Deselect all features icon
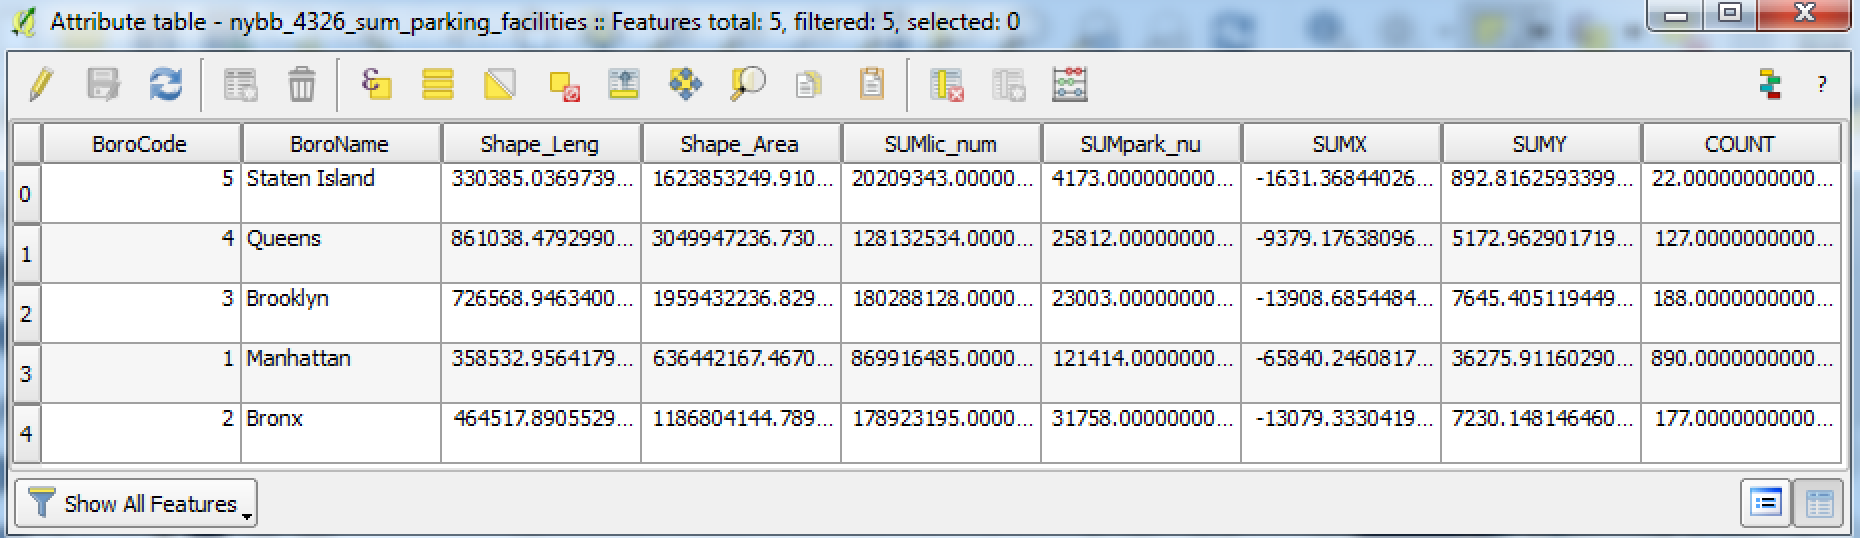This screenshot has width=1860, height=538. pyautogui.click(x=564, y=85)
